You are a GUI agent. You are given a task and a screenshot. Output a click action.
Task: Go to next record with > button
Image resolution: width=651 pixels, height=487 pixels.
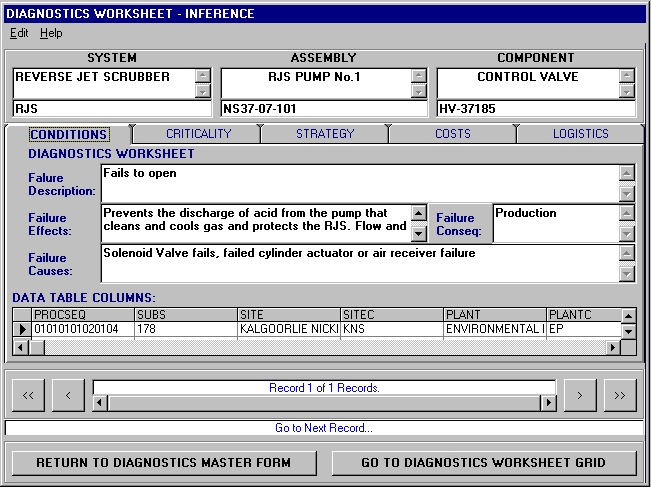[x=580, y=395]
